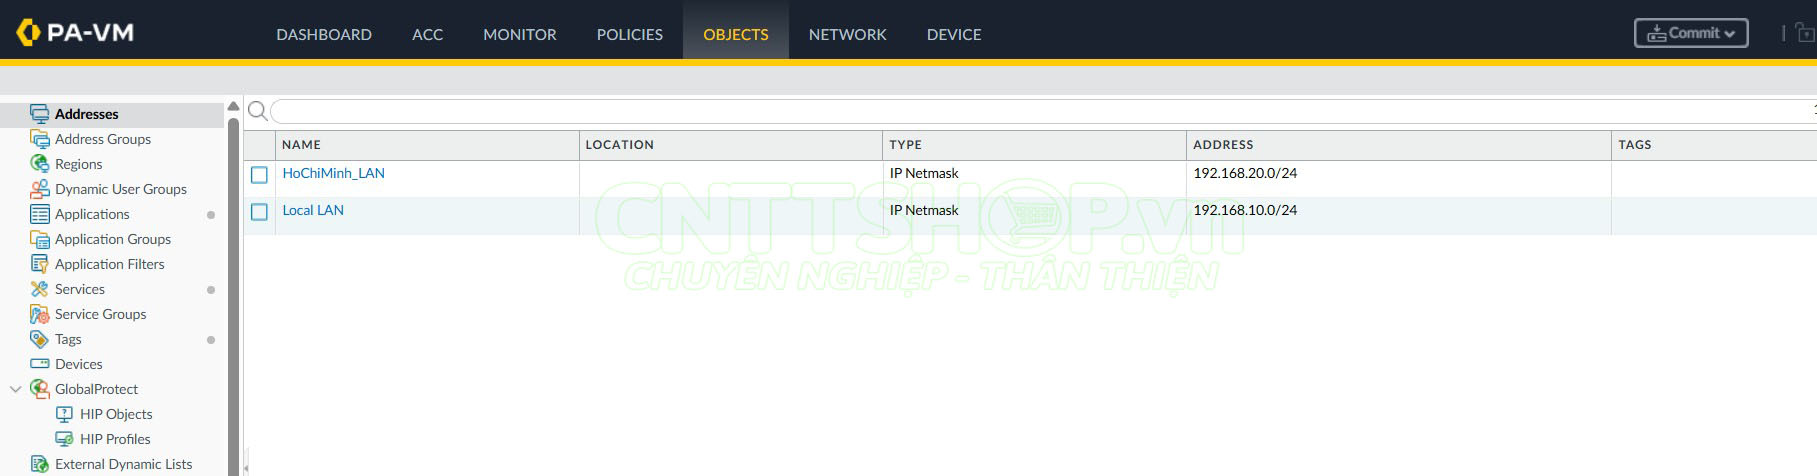Click the HIP Objects icon

64,414
